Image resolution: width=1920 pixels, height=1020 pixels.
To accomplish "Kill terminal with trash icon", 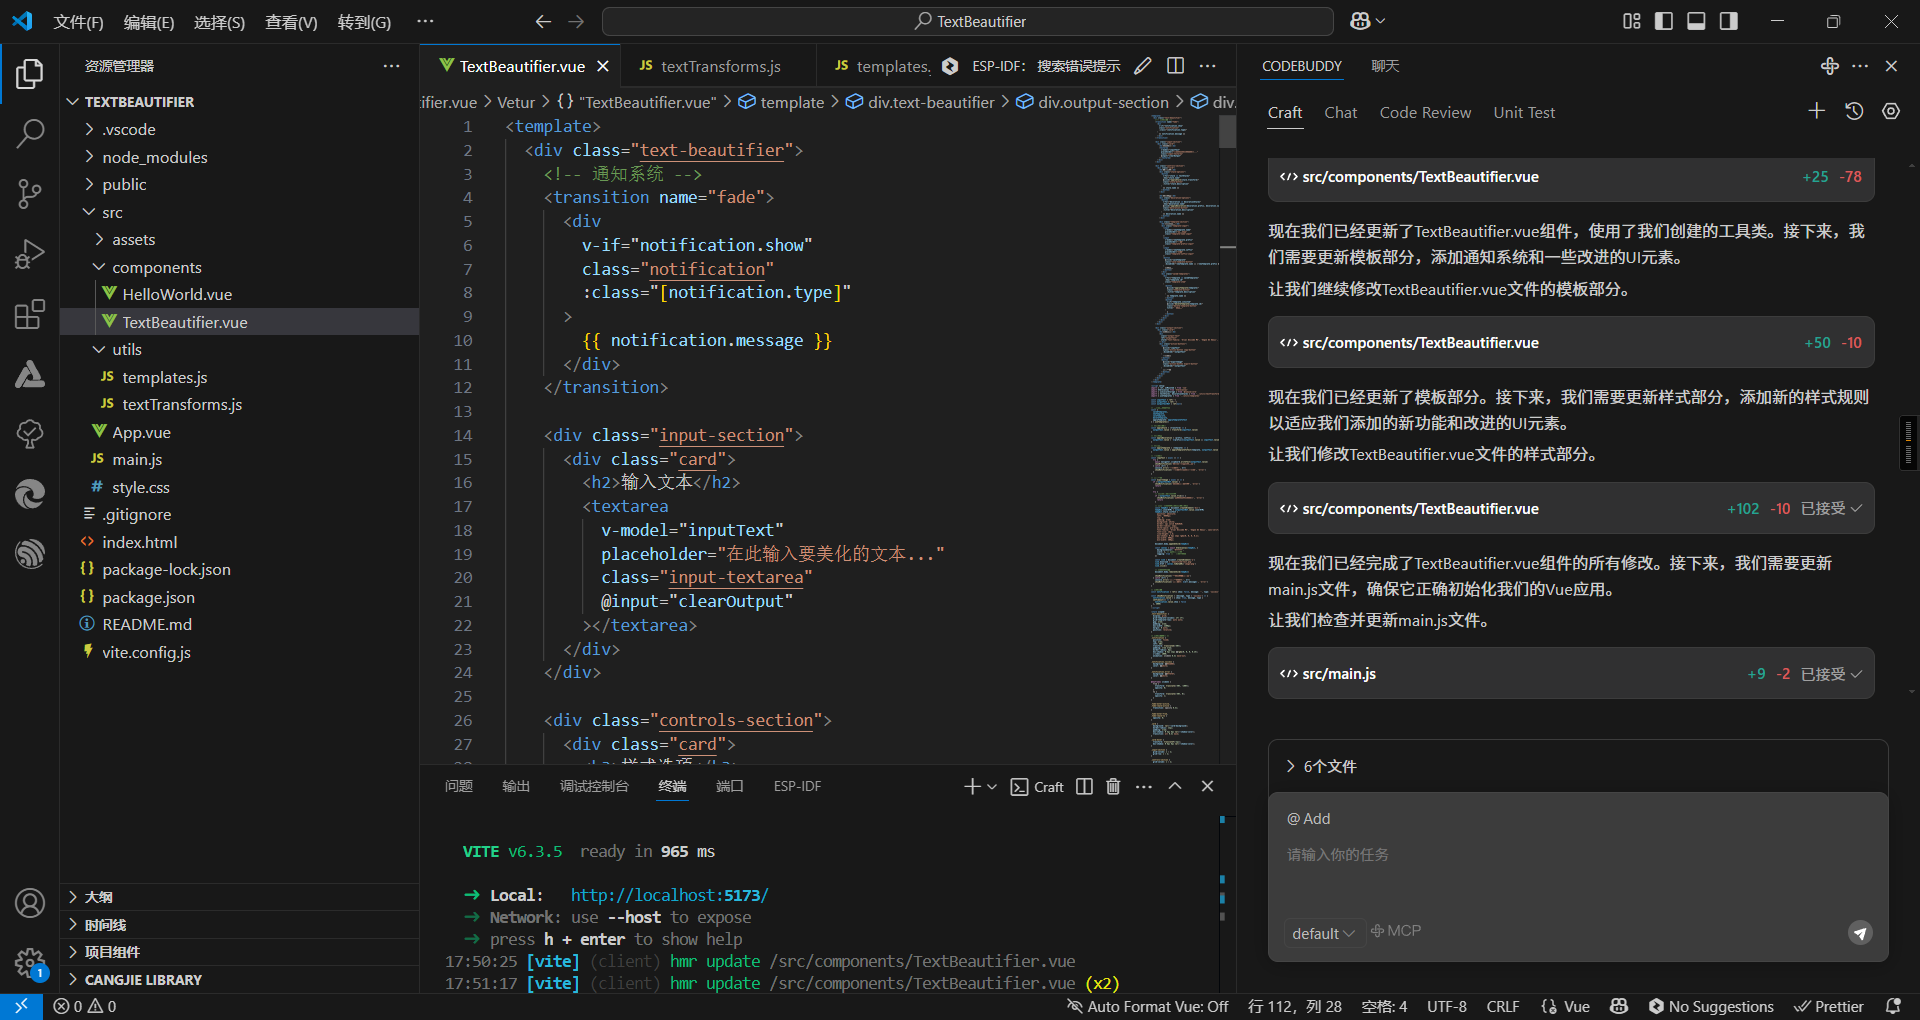I will [x=1113, y=787].
